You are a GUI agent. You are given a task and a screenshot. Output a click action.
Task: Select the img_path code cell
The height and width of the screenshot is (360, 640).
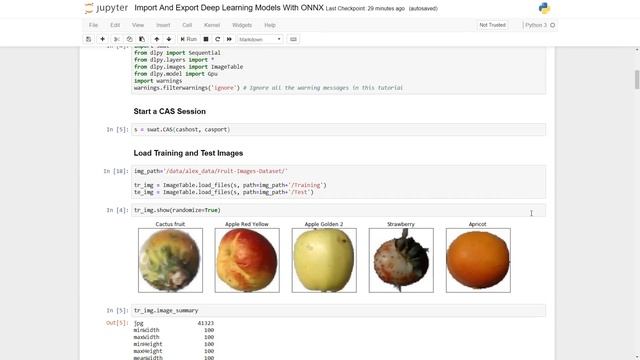point(338,182)
